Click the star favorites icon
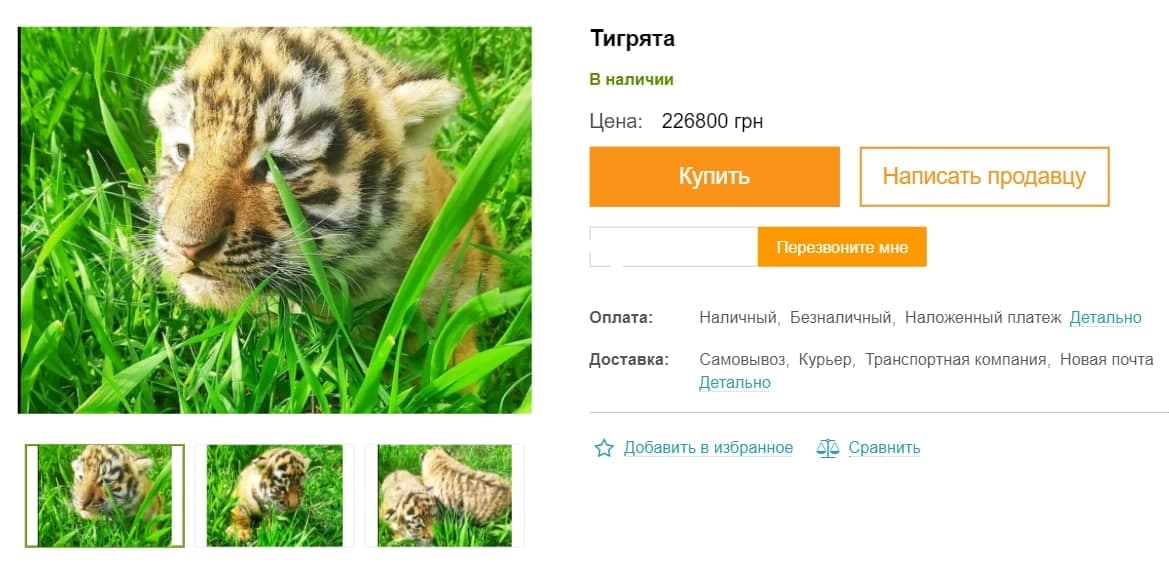1169x569 pixels. click(x=604, y=448)
